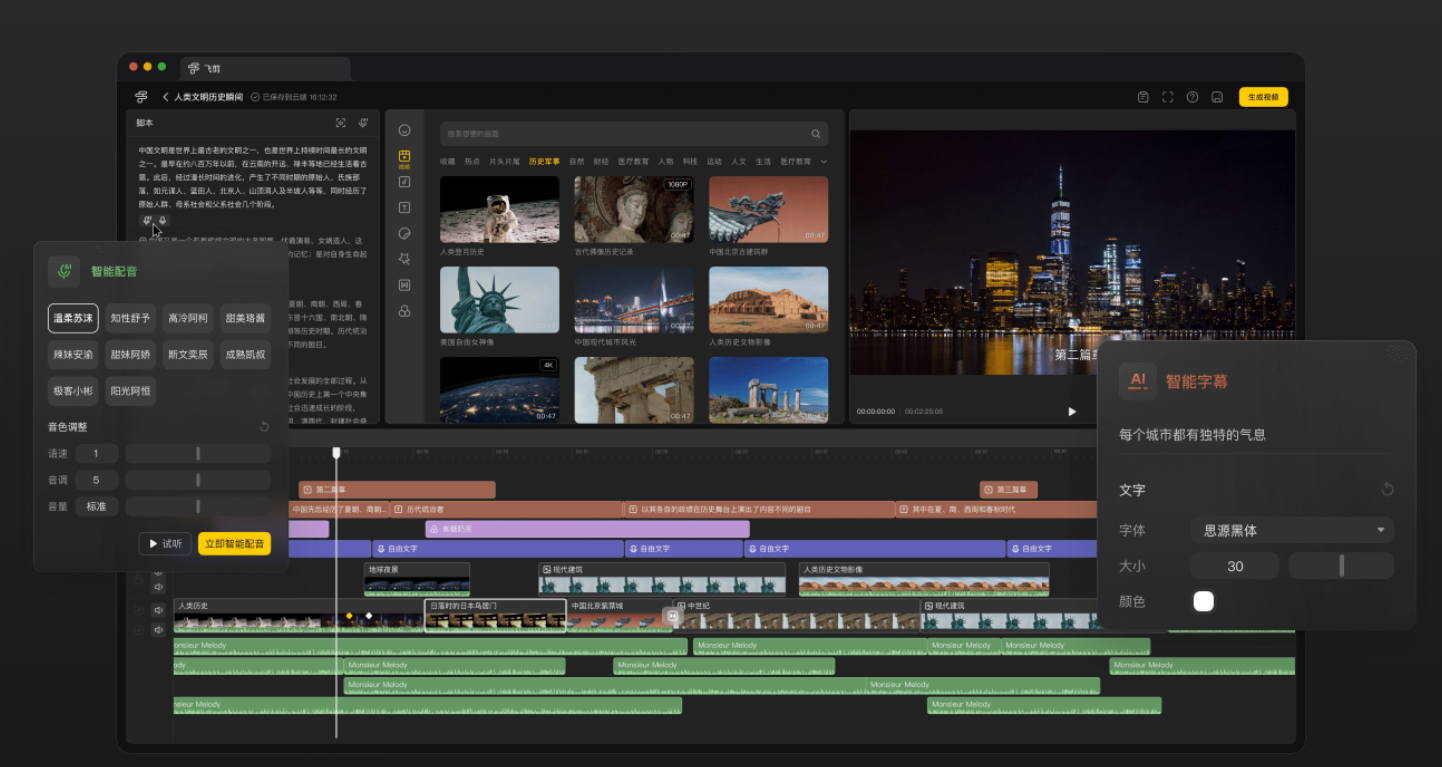Open the 思源黑体 font dropdown
Viewport: 1442px width, 767px height.
click(x=1292, y=530)
